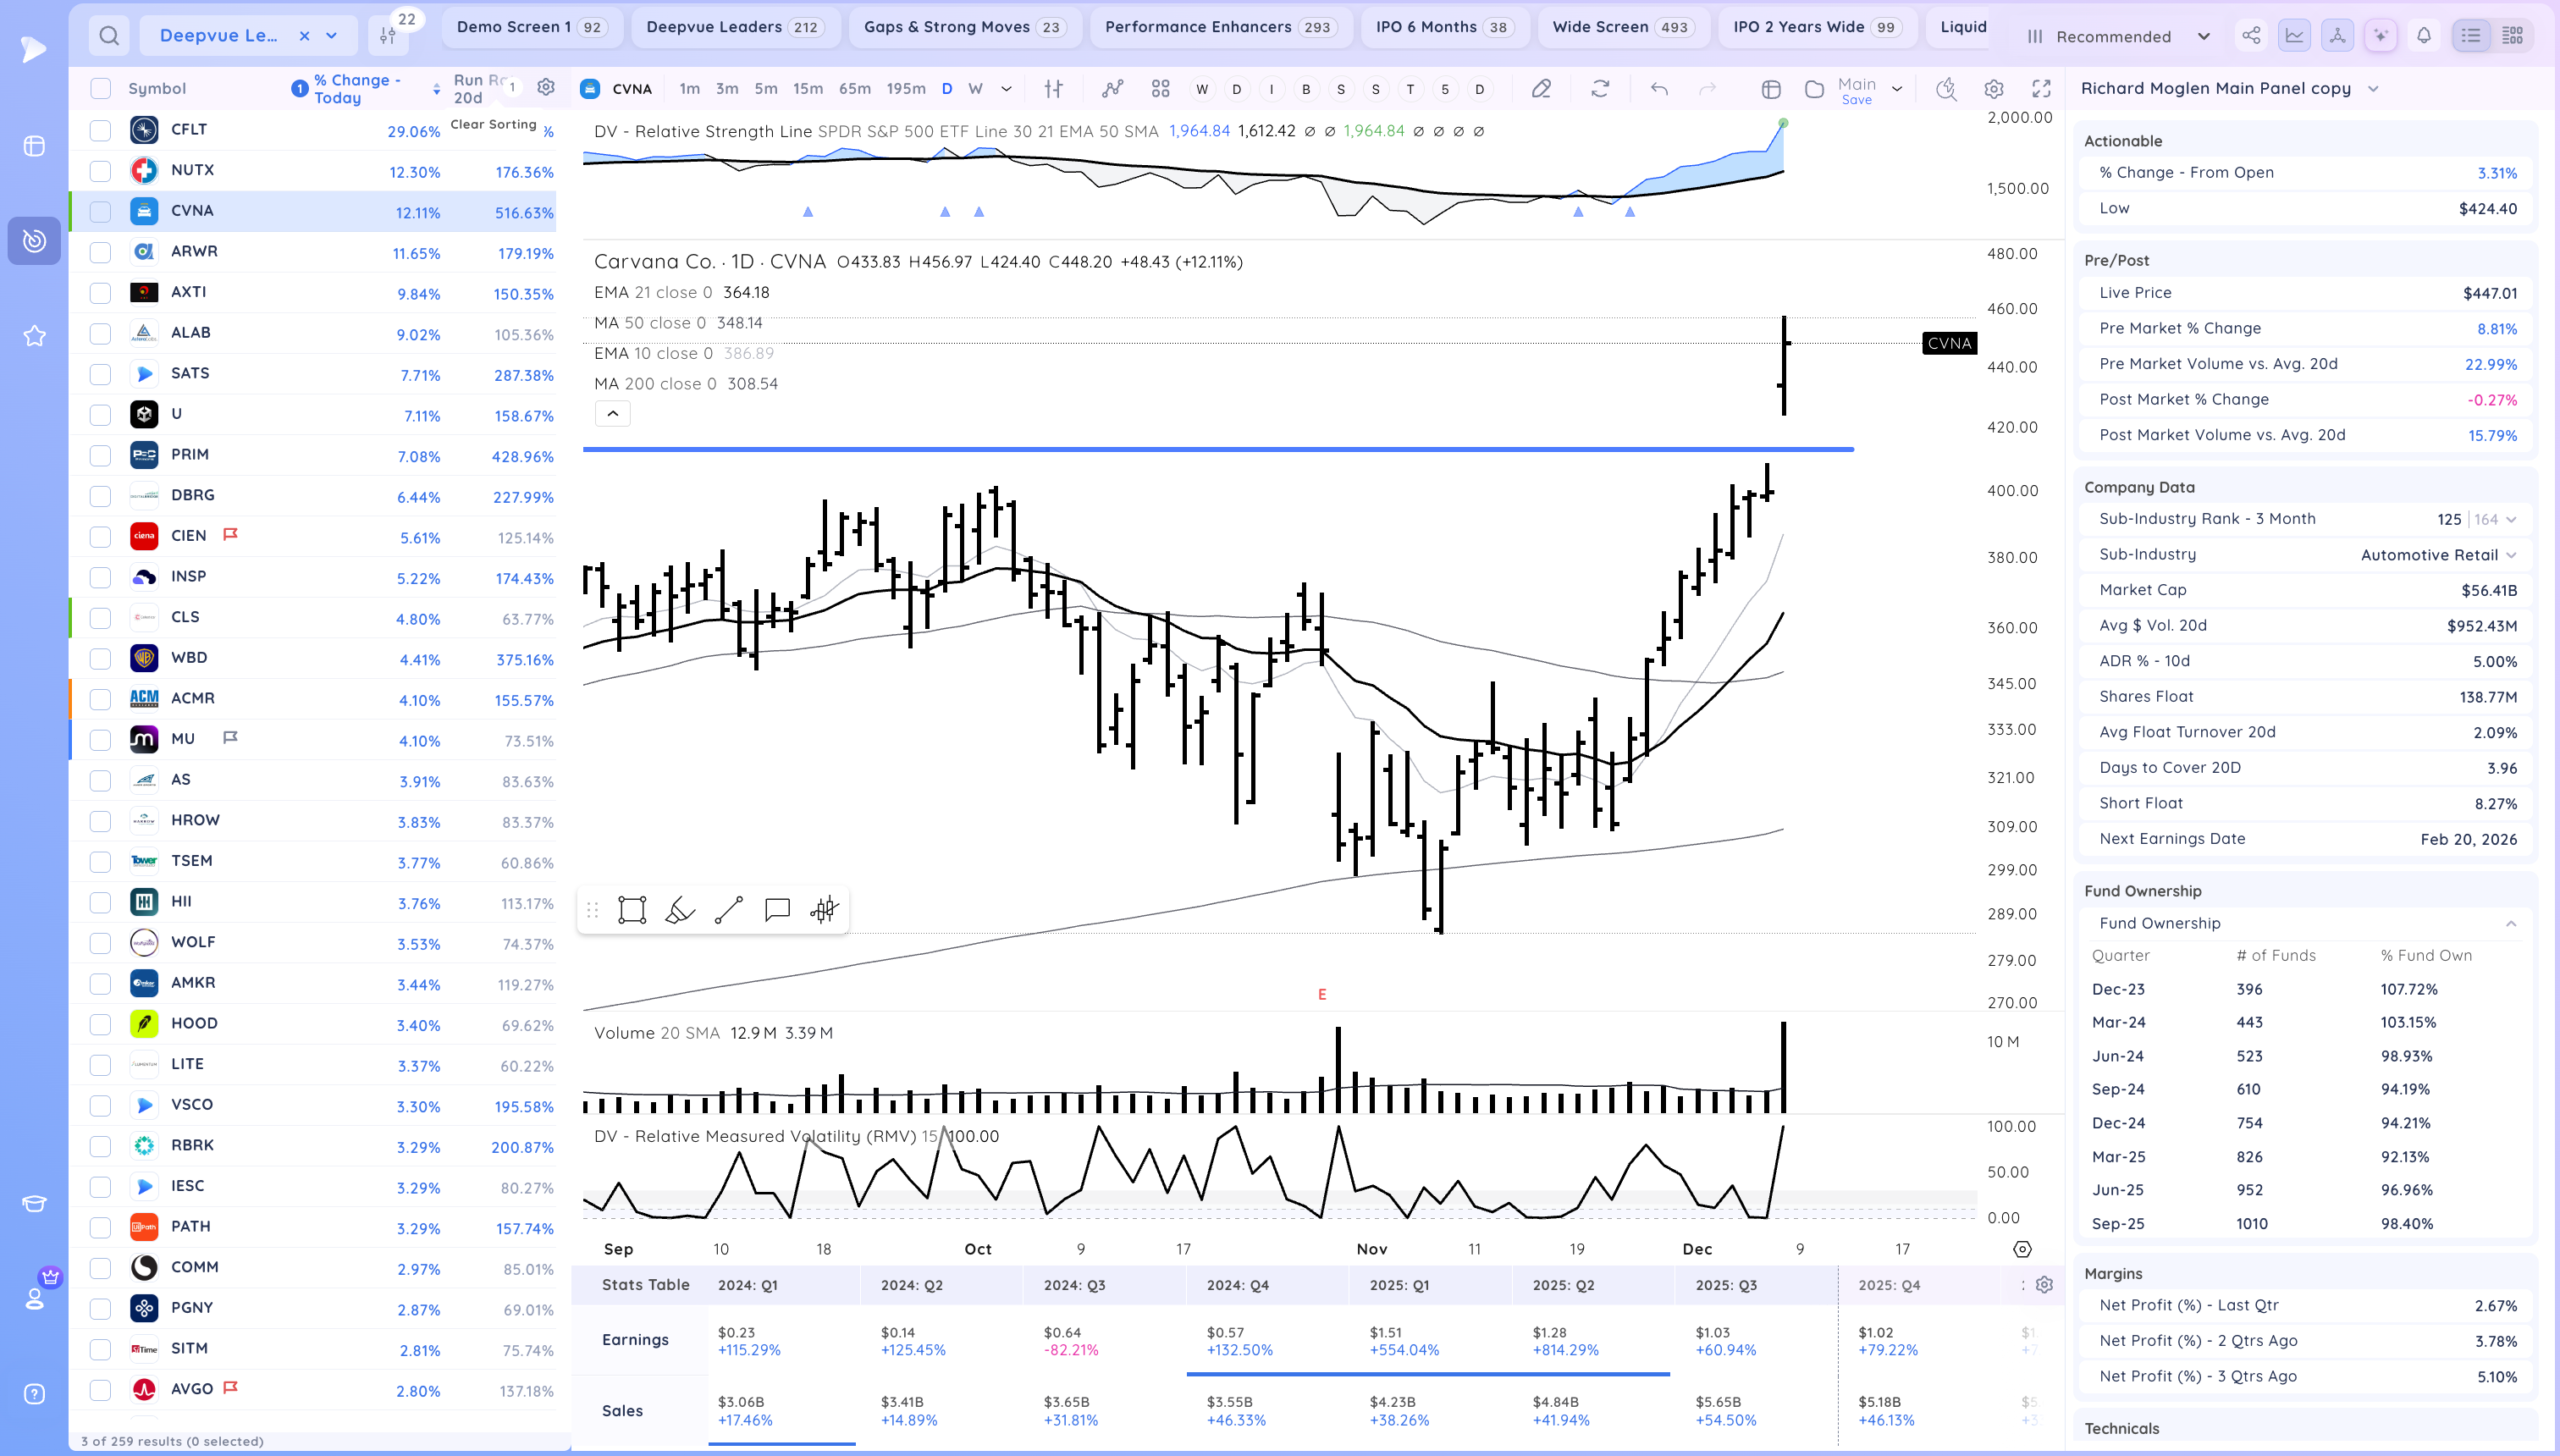
Task: Check the NUTX row checkbox
Action: click(x=100, y=171)
